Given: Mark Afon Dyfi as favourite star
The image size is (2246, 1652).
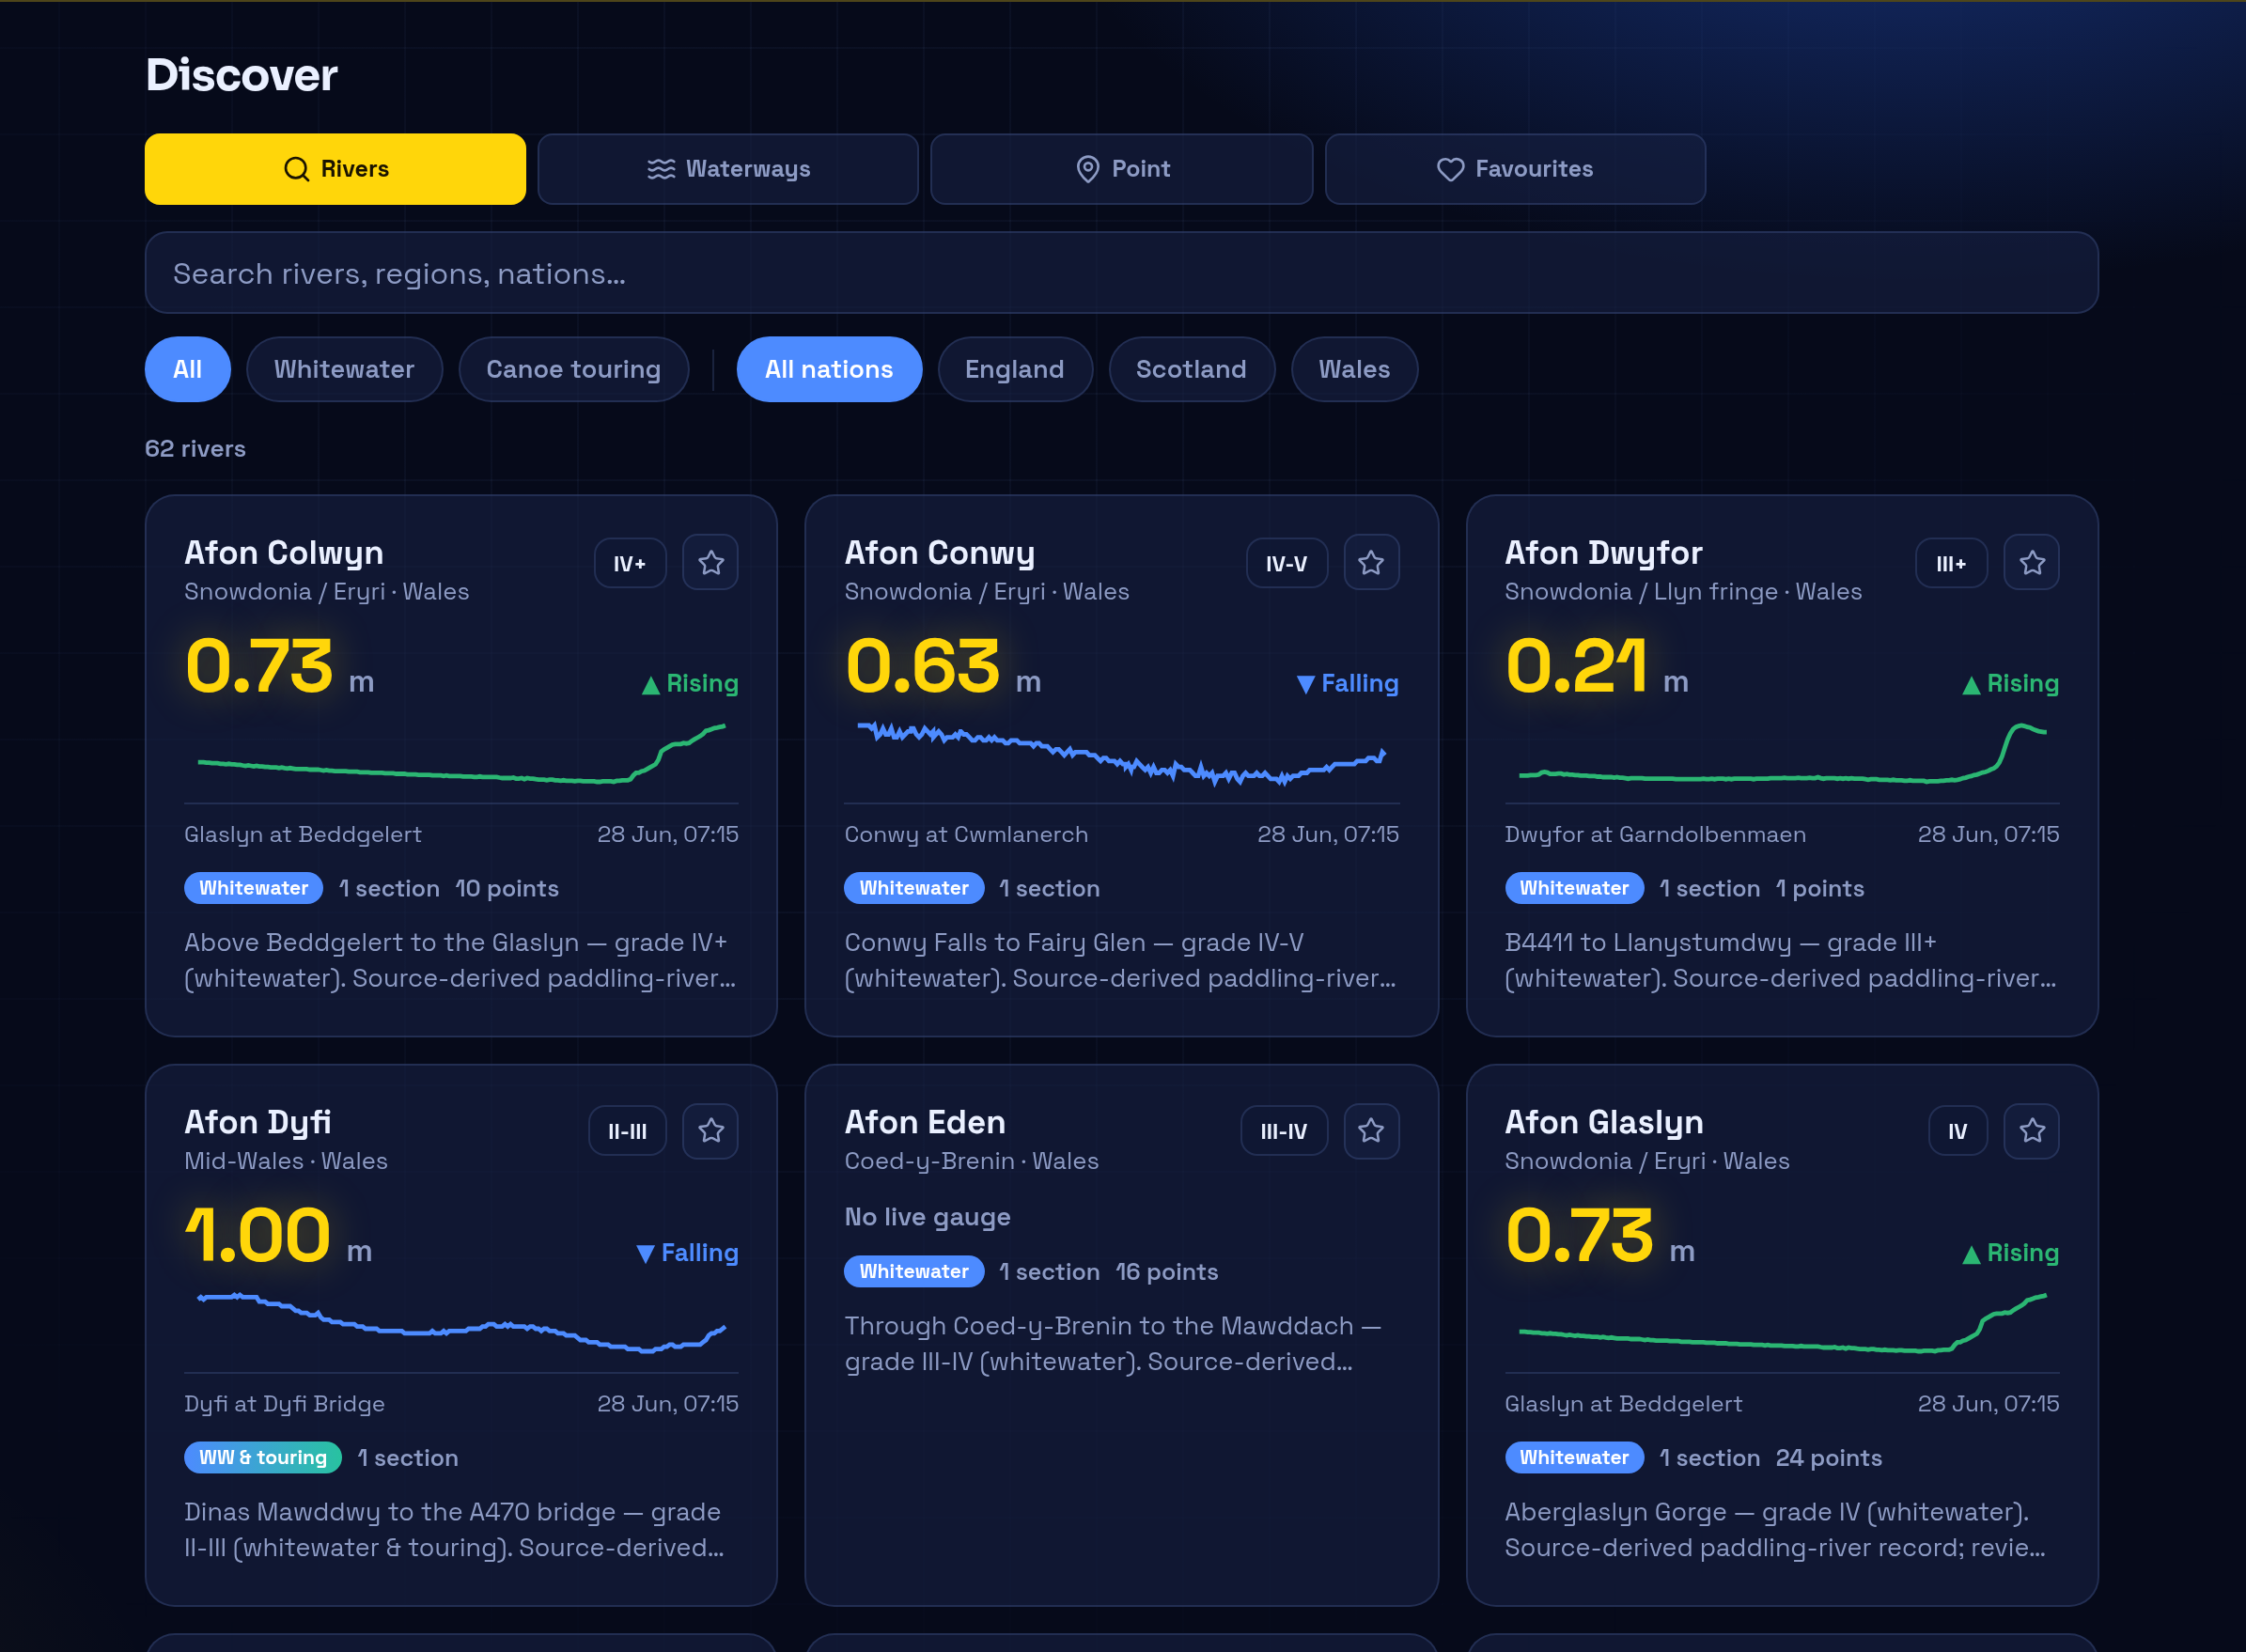Looking at the screenshot, I should (710, 1131).
